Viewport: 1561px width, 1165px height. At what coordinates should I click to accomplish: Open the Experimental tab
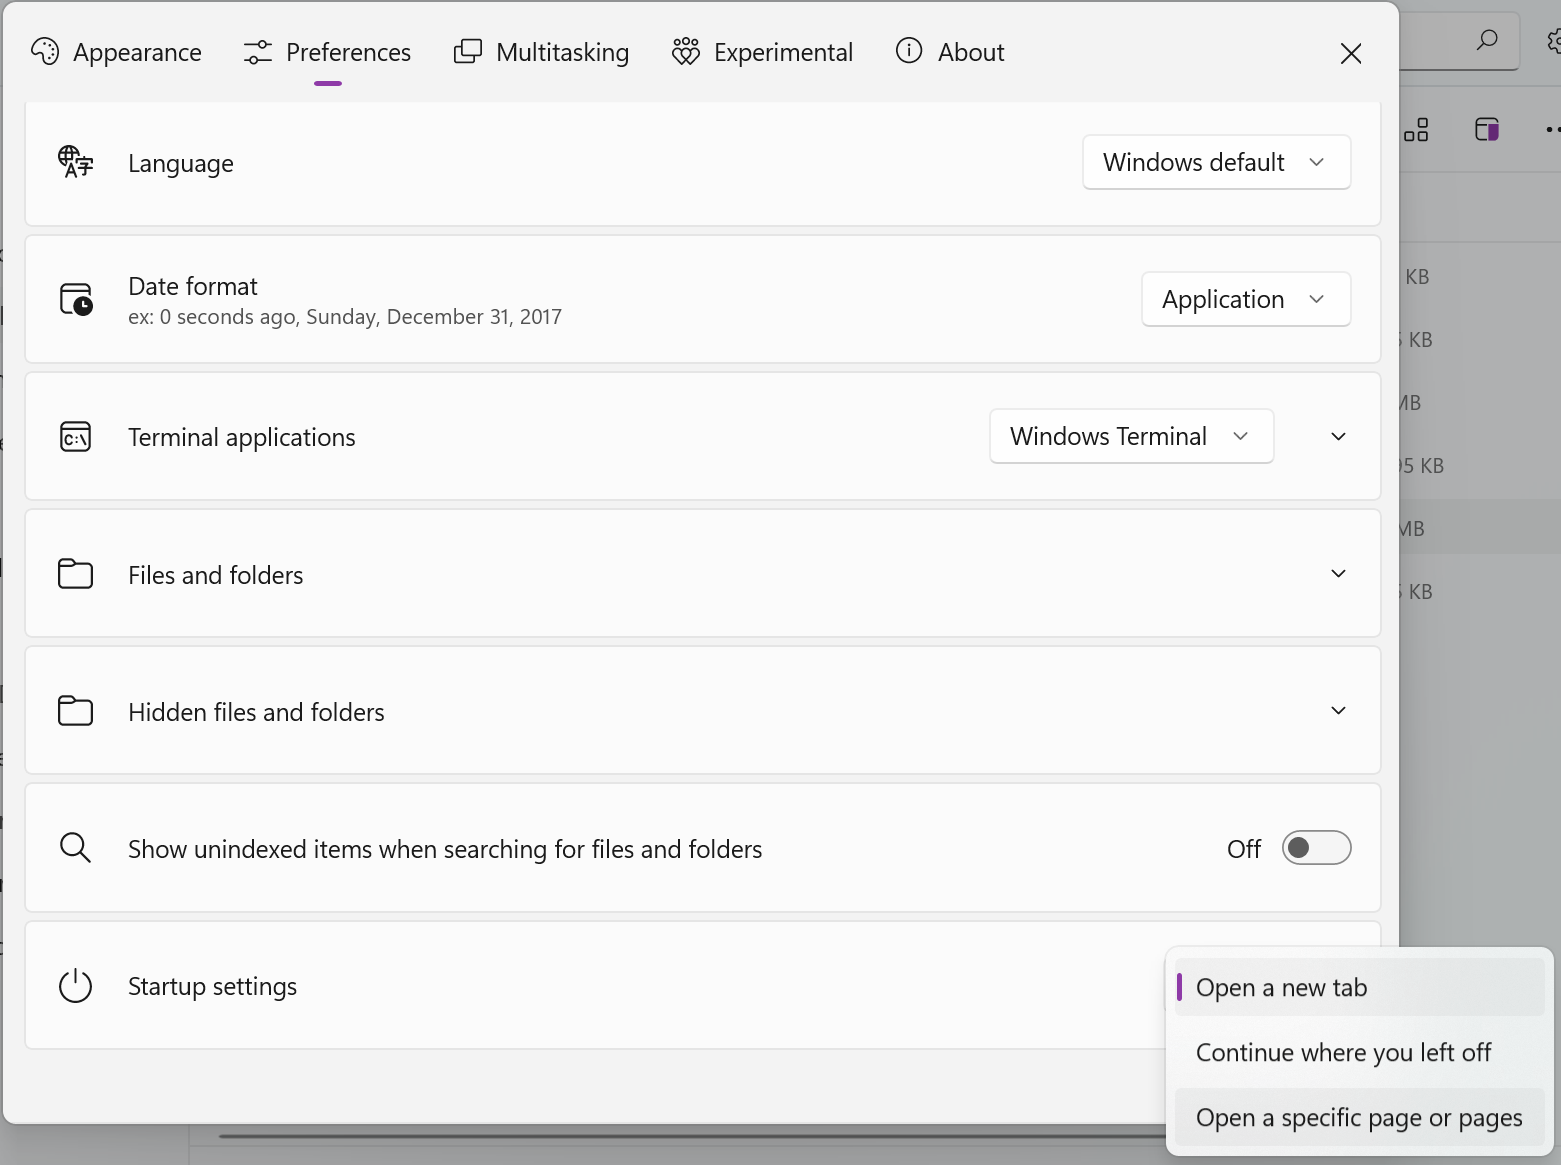click(762, 52)
